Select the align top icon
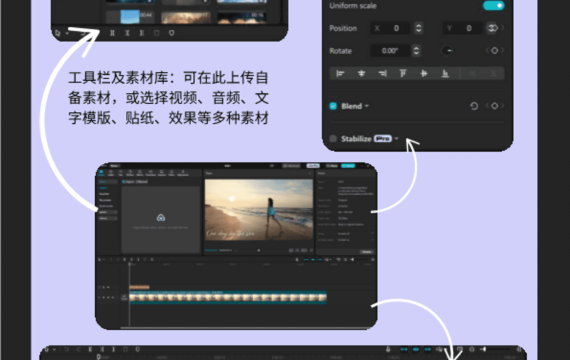The height and width of the screenshot is (360, 570). point(403,73)
